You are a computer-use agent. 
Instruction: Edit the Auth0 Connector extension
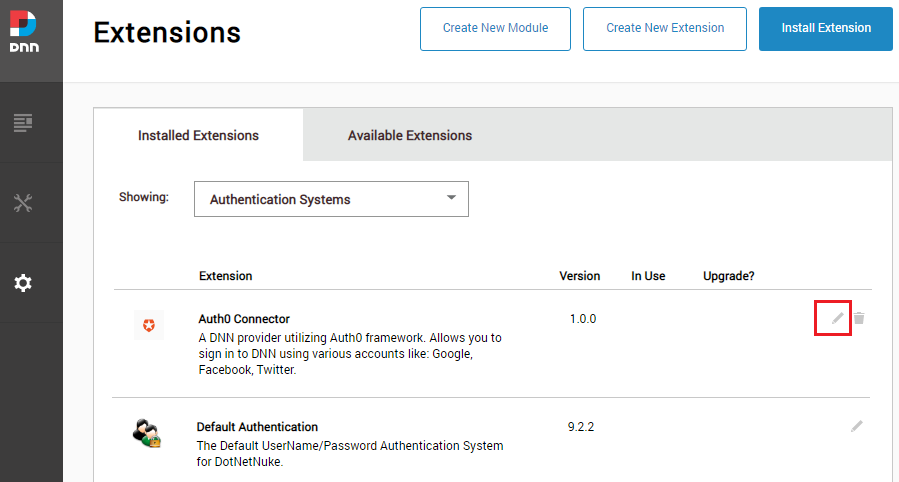point(838,318)
